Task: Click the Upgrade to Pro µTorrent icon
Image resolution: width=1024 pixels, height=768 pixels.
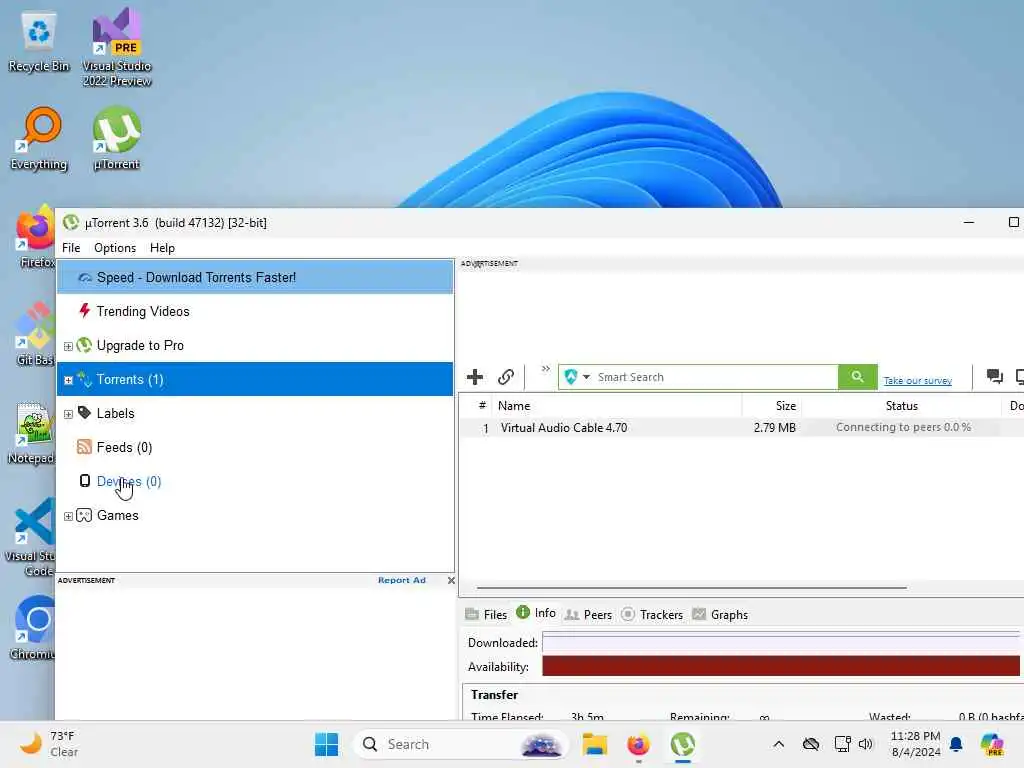Action: click(x=84, y=345)
